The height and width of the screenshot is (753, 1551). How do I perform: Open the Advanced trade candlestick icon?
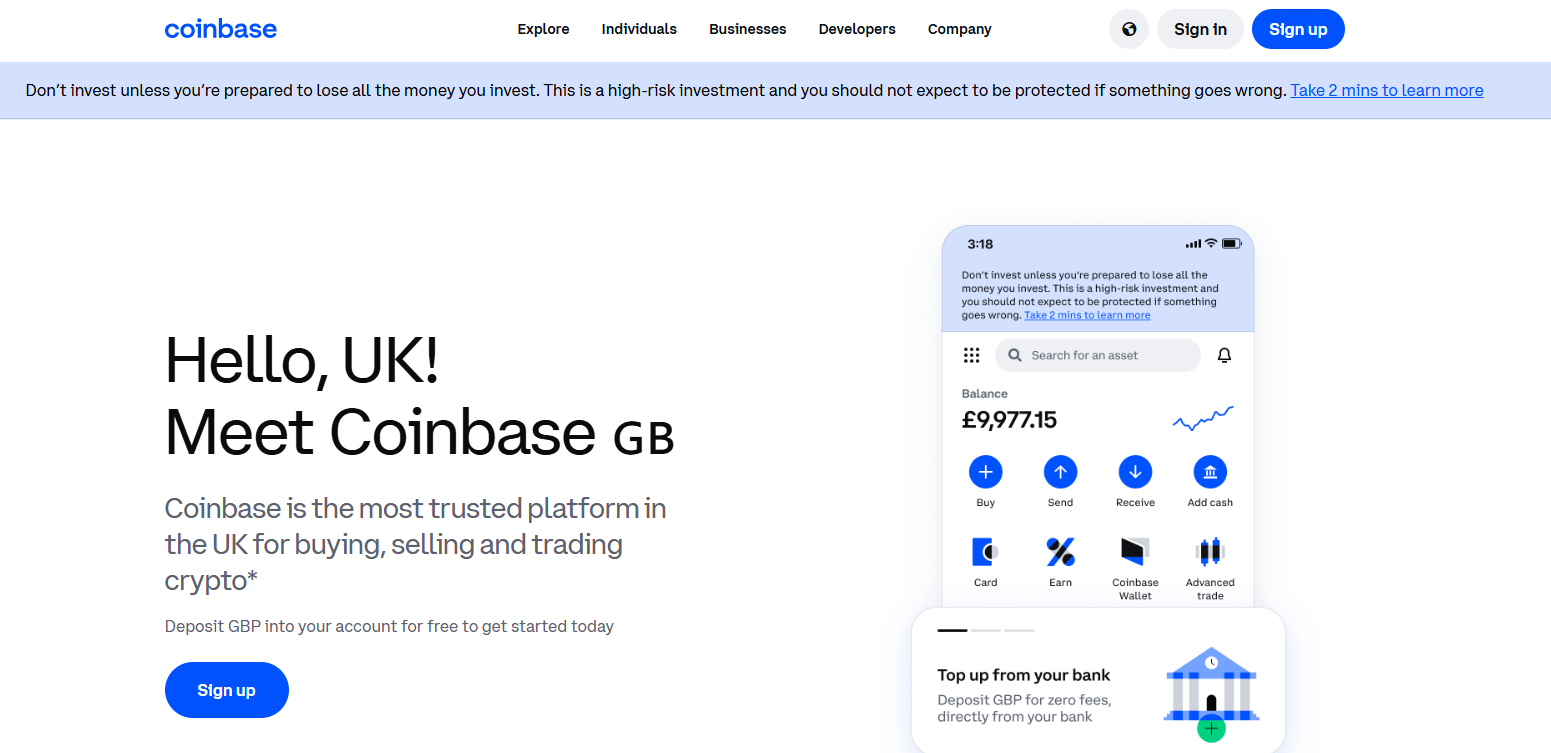pyautogui.click(x=1210, y=551)
